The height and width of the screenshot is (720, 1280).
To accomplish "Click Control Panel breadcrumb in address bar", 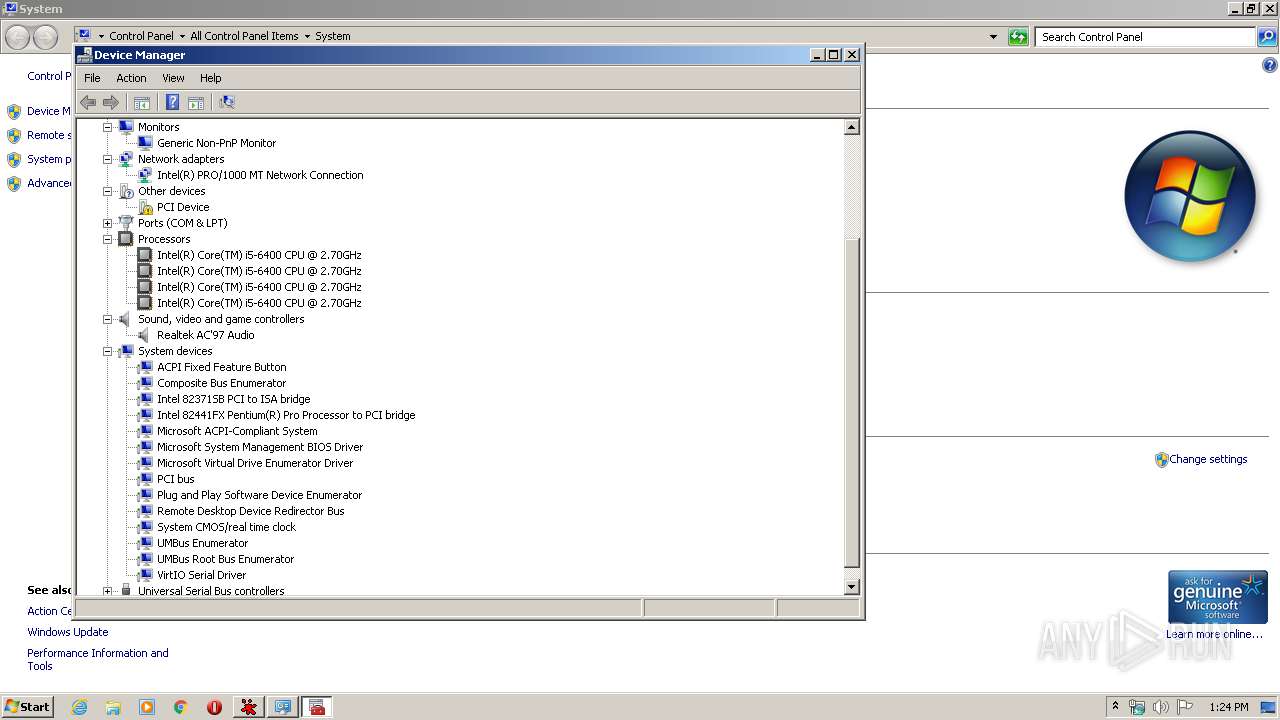I will (141, 36).
